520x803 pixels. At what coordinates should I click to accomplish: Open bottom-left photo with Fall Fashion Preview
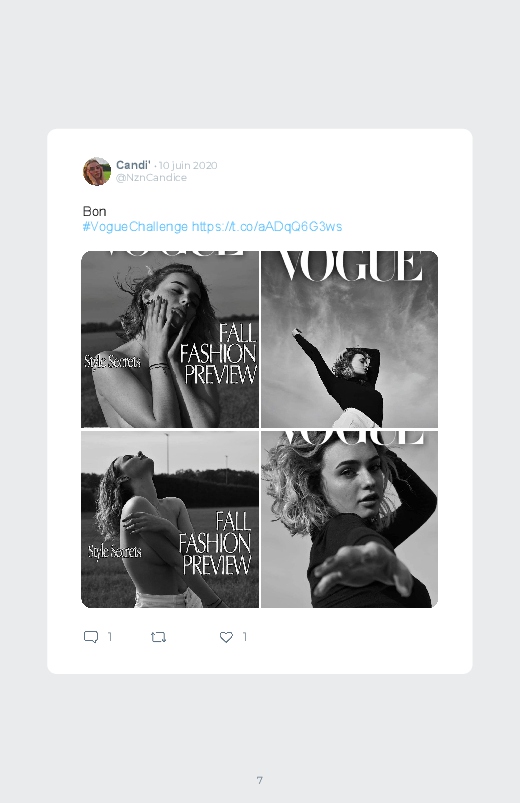click(x=170, y=519)
